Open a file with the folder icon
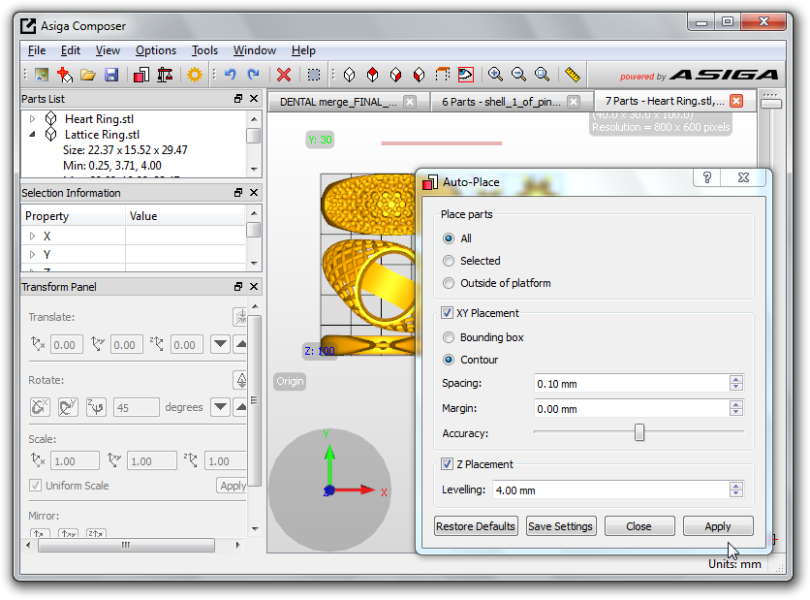The width and height of the screenshot is (810, 600). [x=88, y=75]
